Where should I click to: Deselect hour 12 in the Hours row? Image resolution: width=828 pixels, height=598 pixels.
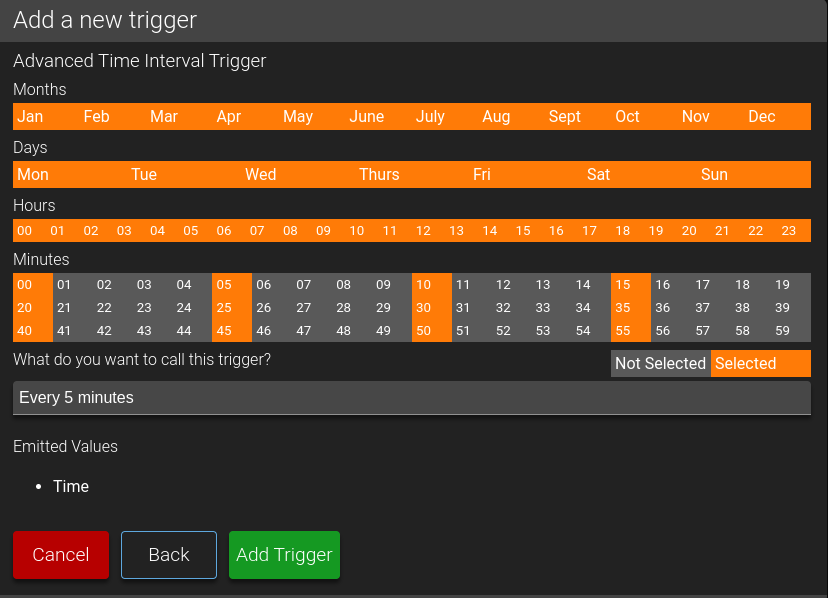tap(423, 231)
